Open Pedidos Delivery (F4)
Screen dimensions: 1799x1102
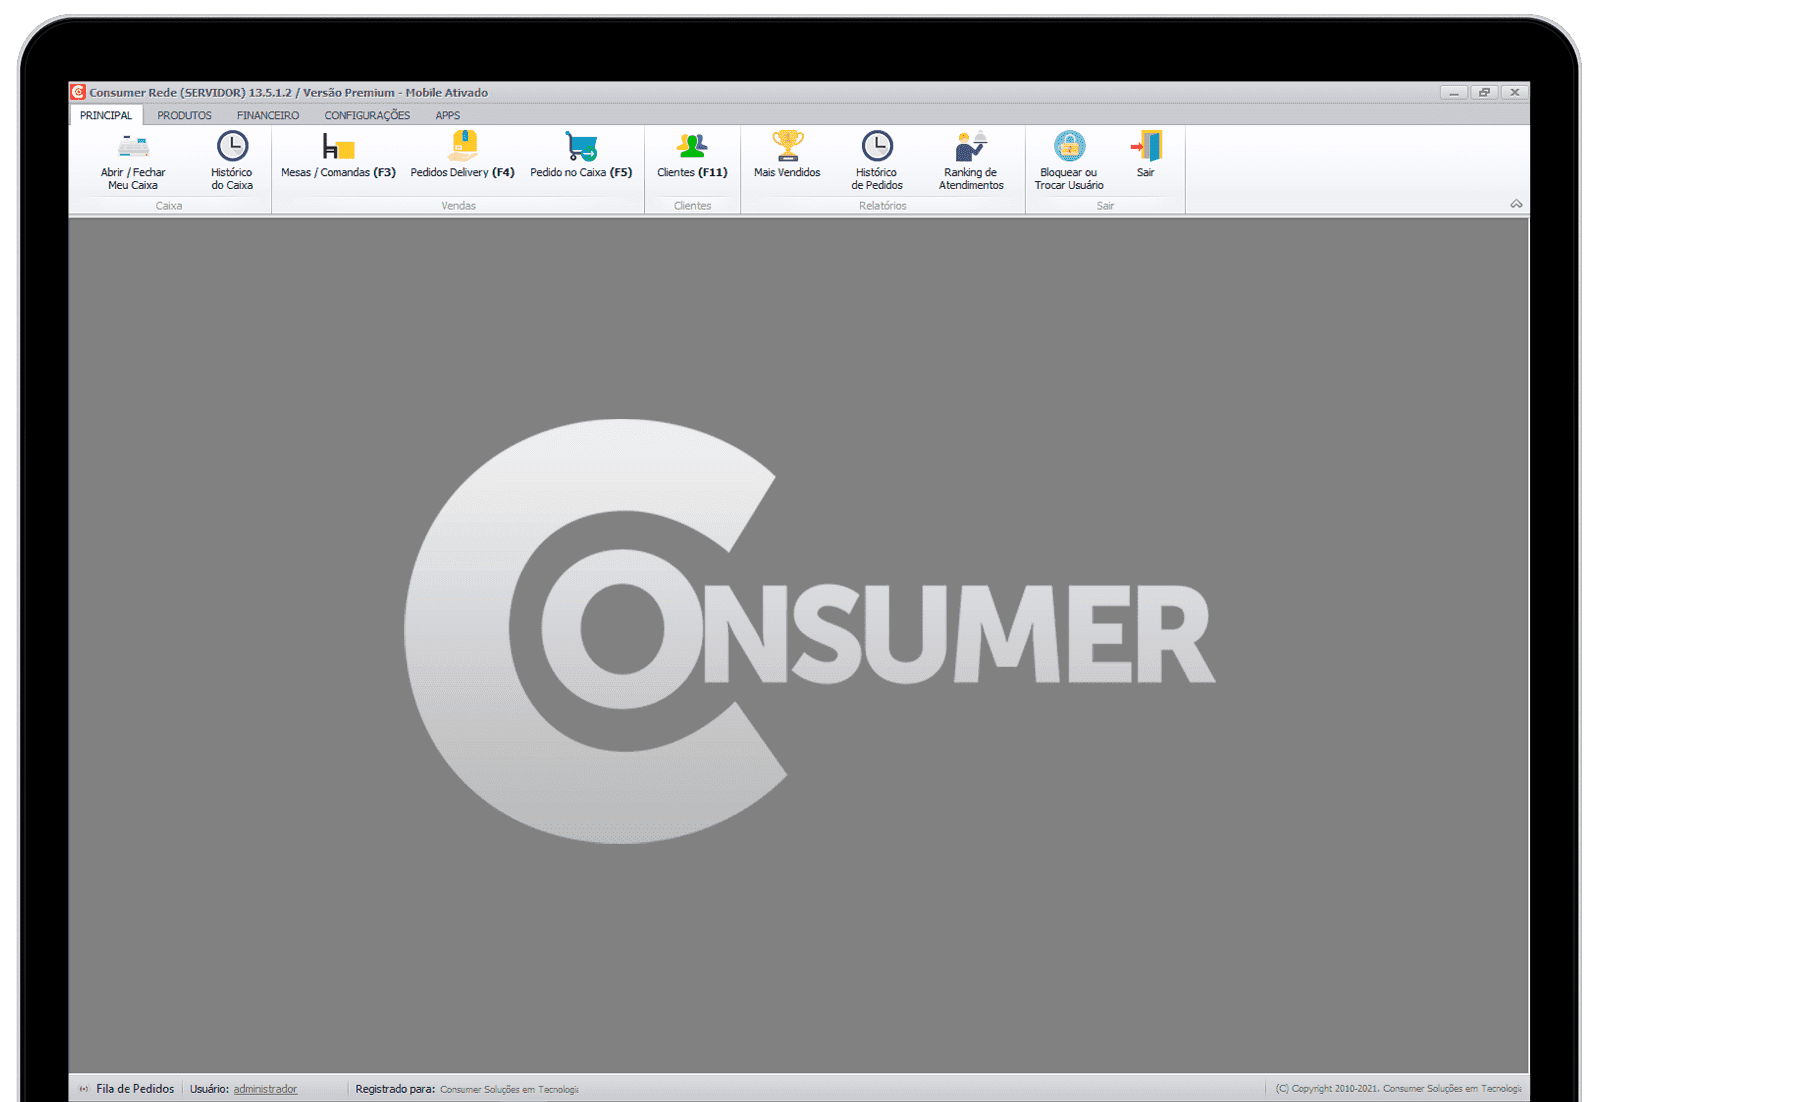click(462, 156)
